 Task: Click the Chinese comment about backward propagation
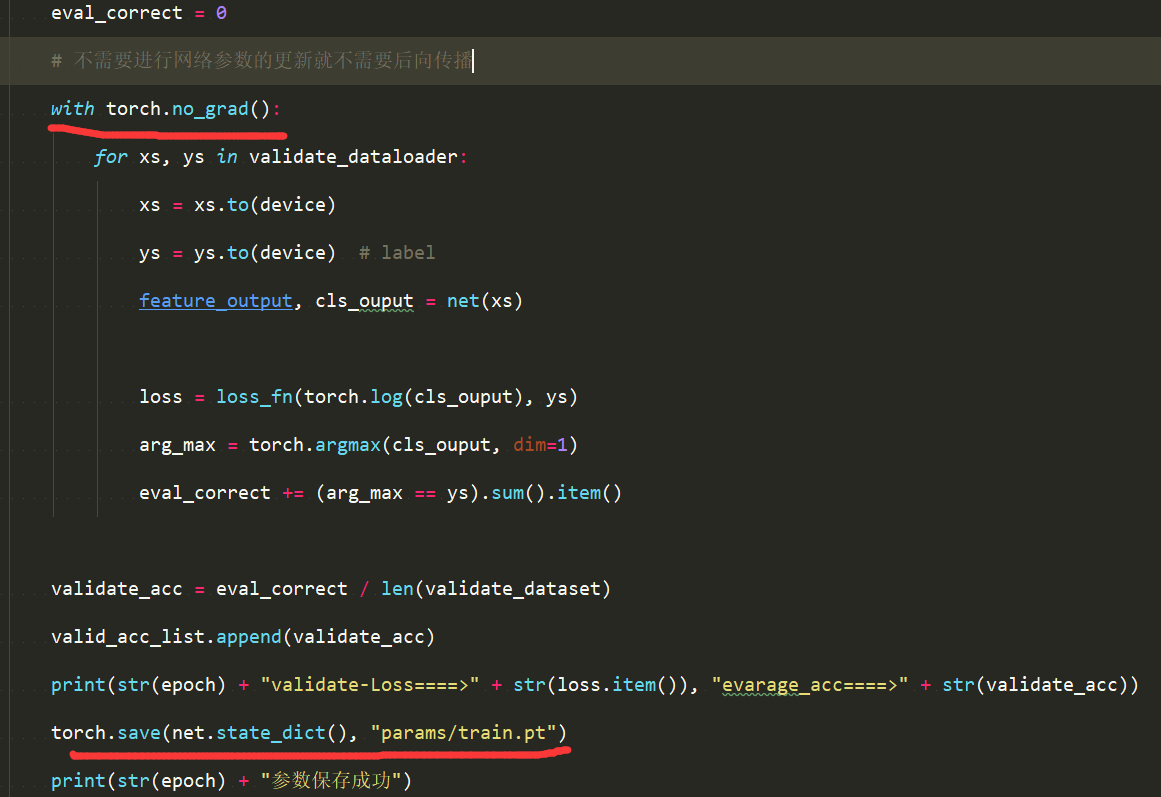tap(260, 60)
